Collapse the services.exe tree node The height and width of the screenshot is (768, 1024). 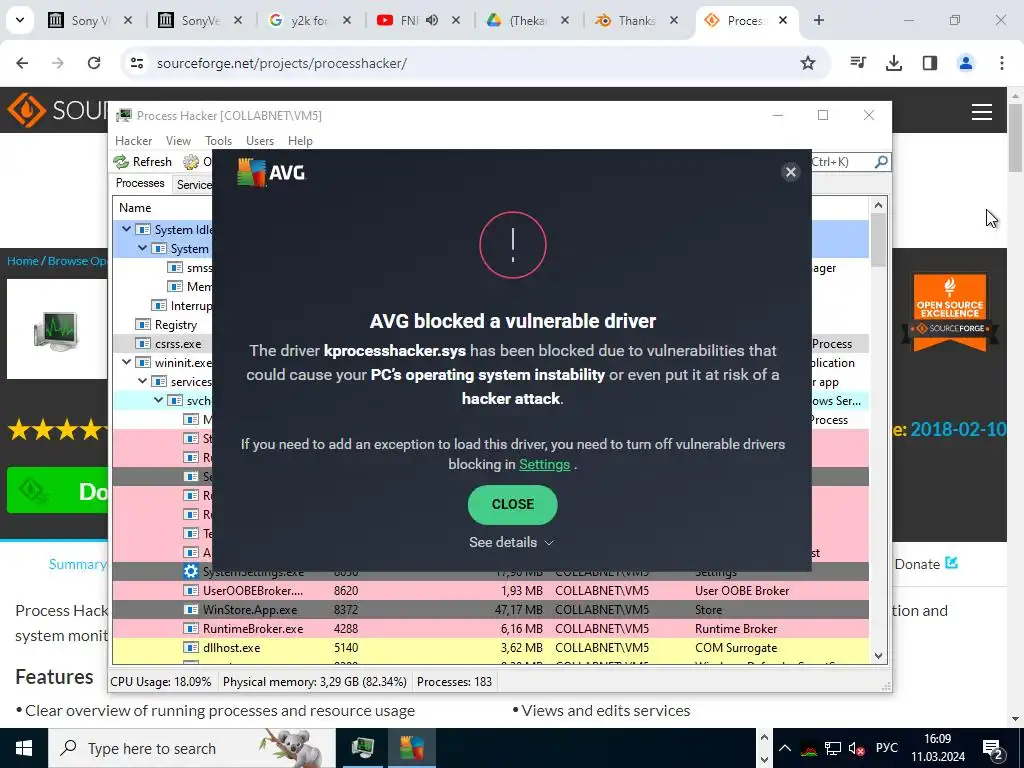click(142, 381)
